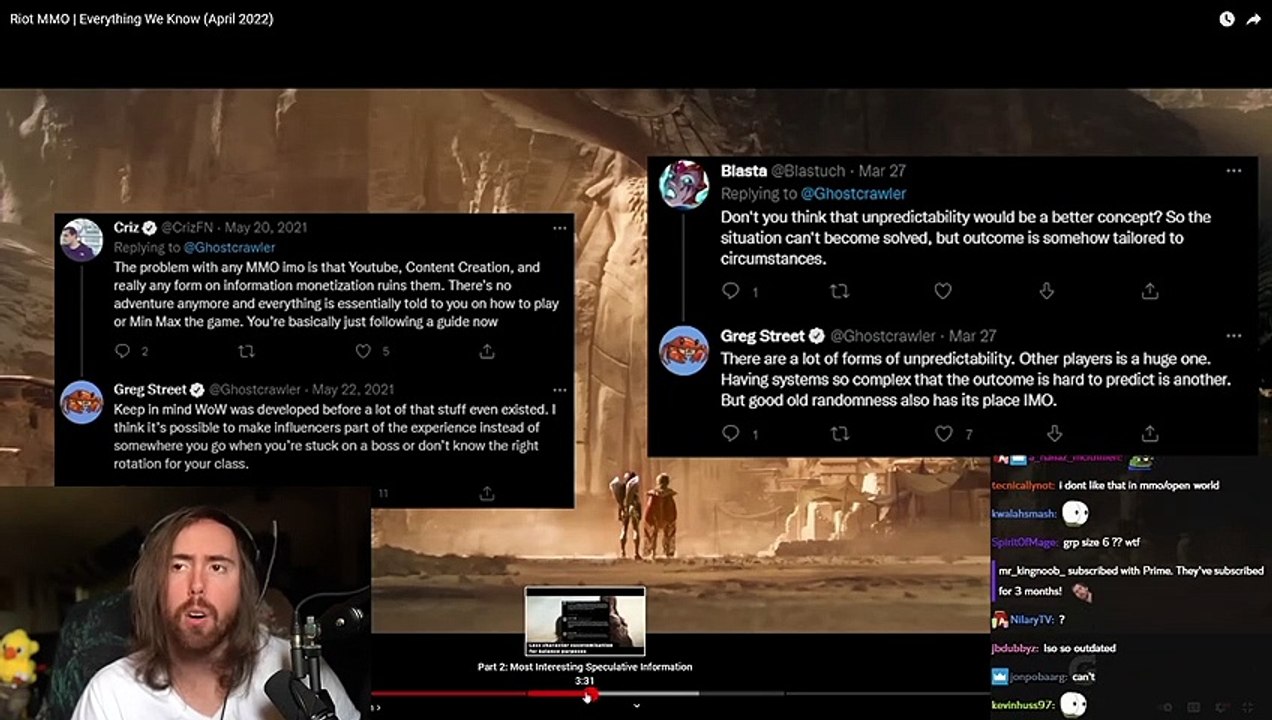Share Criz's tweet via upload icon
1272x720 pixels.
(x=487, y=351)
